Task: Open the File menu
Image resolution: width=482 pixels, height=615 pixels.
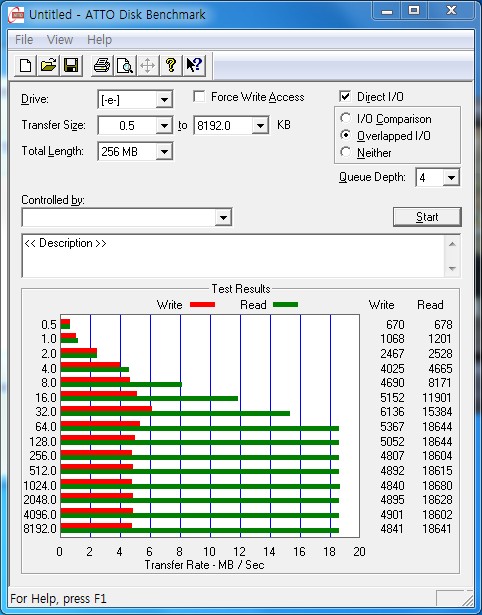Action: point(24,40)
